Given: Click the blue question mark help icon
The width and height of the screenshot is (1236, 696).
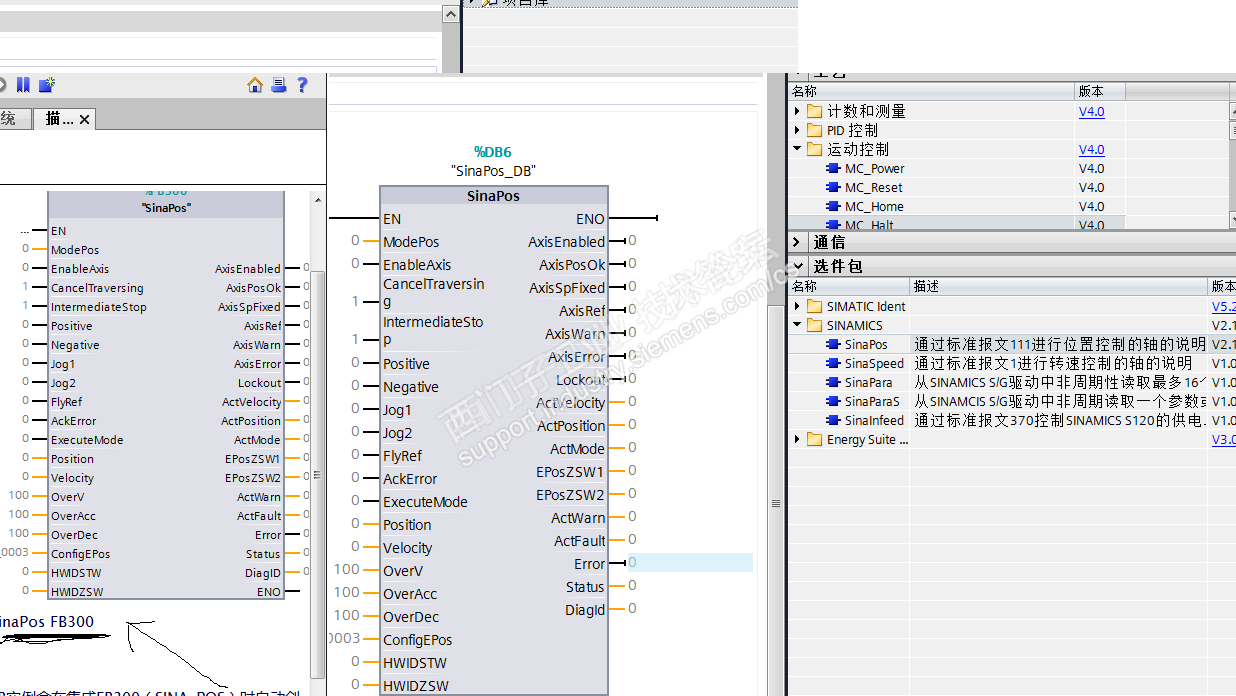Looking at the screenshot, I should (302, 85).
